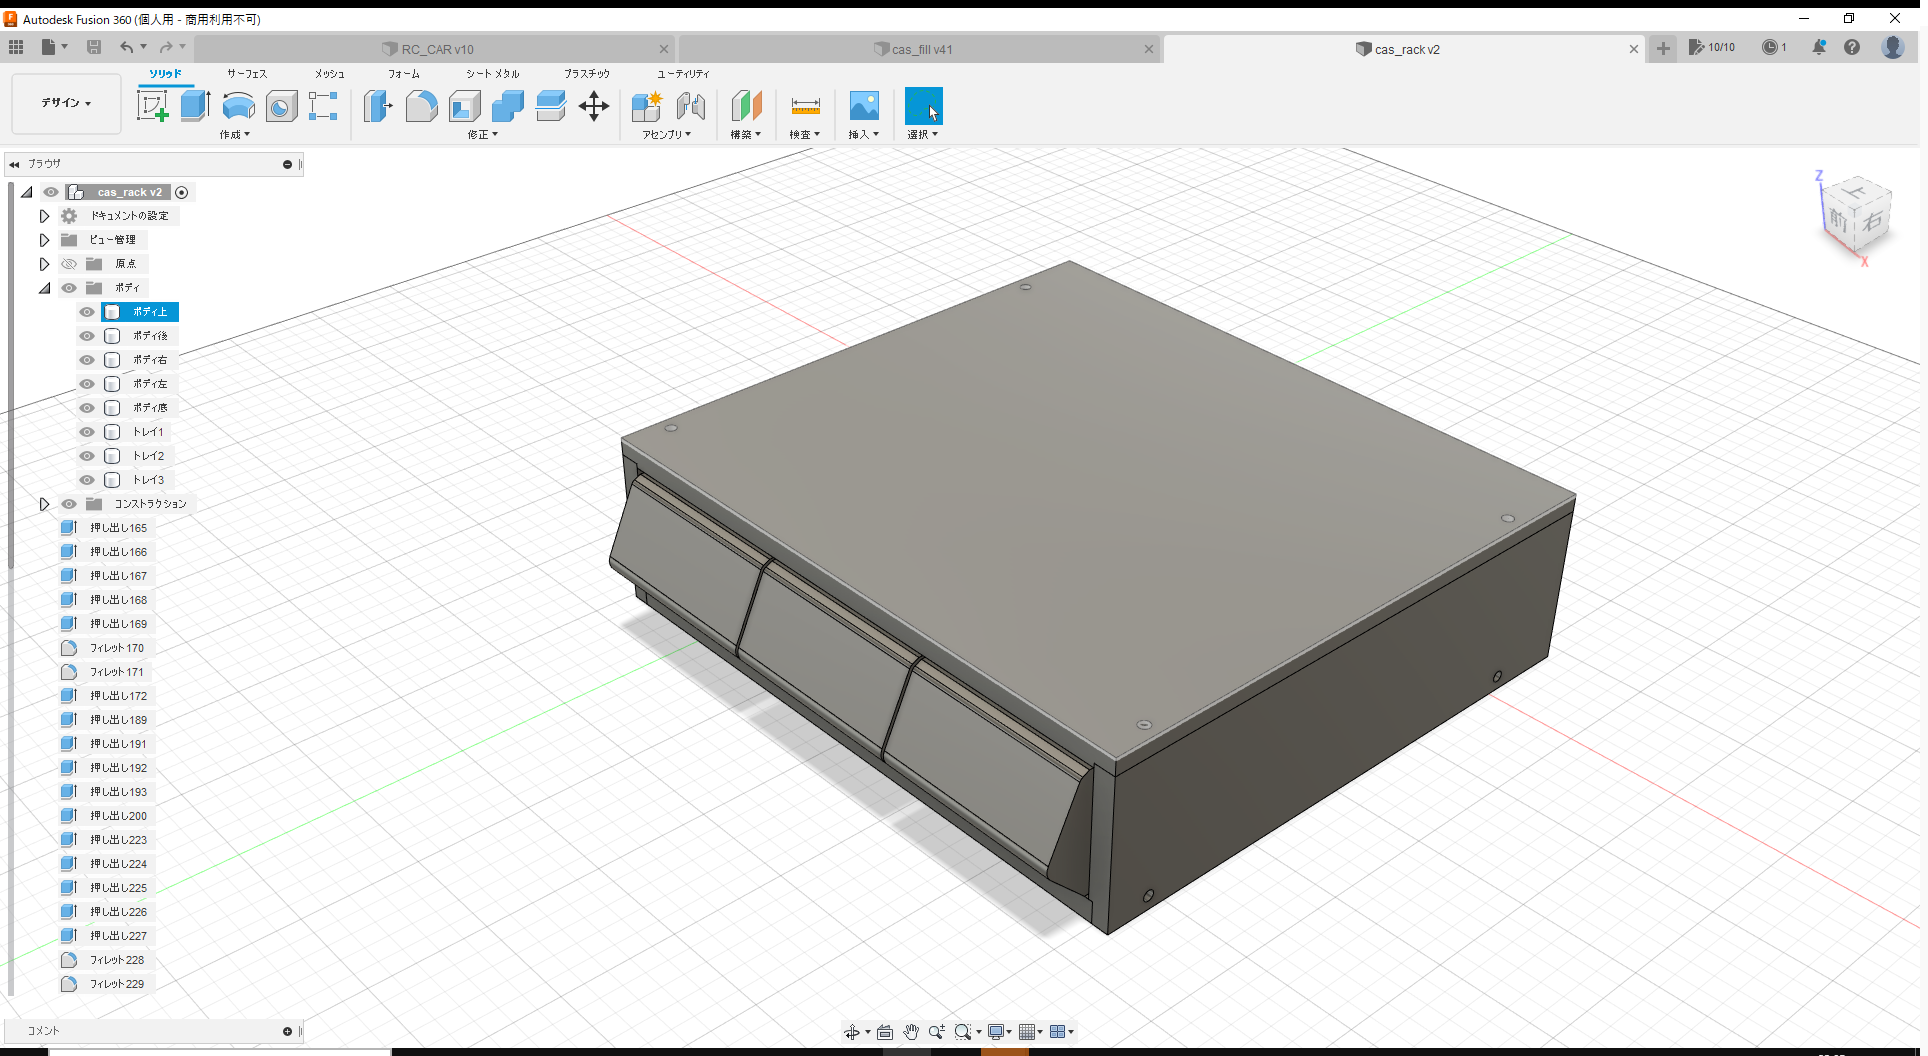Click the 押し出し165 timeline feature
This screenshot has width=1928, height=1056.
click(119, 527)
